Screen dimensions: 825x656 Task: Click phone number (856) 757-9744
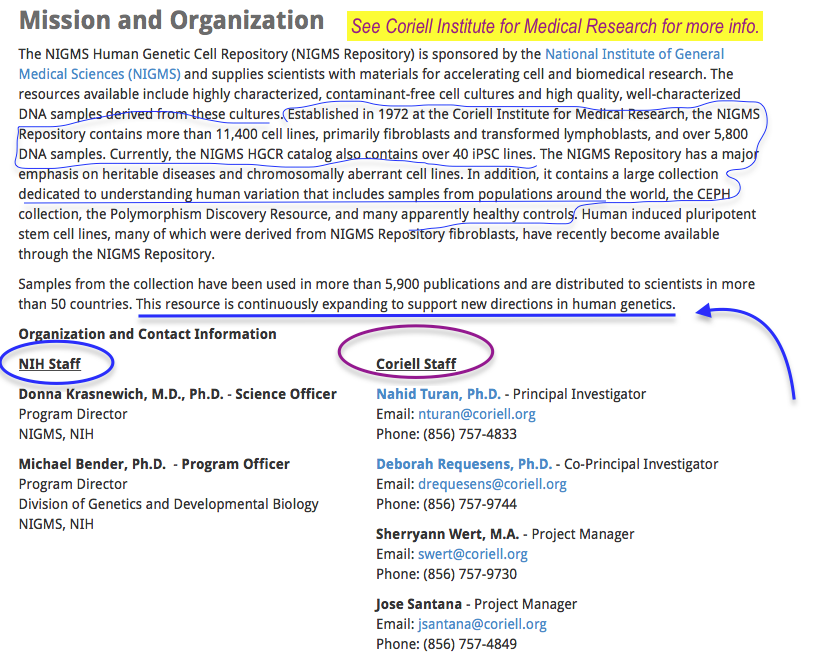click(x=474, y=504)
